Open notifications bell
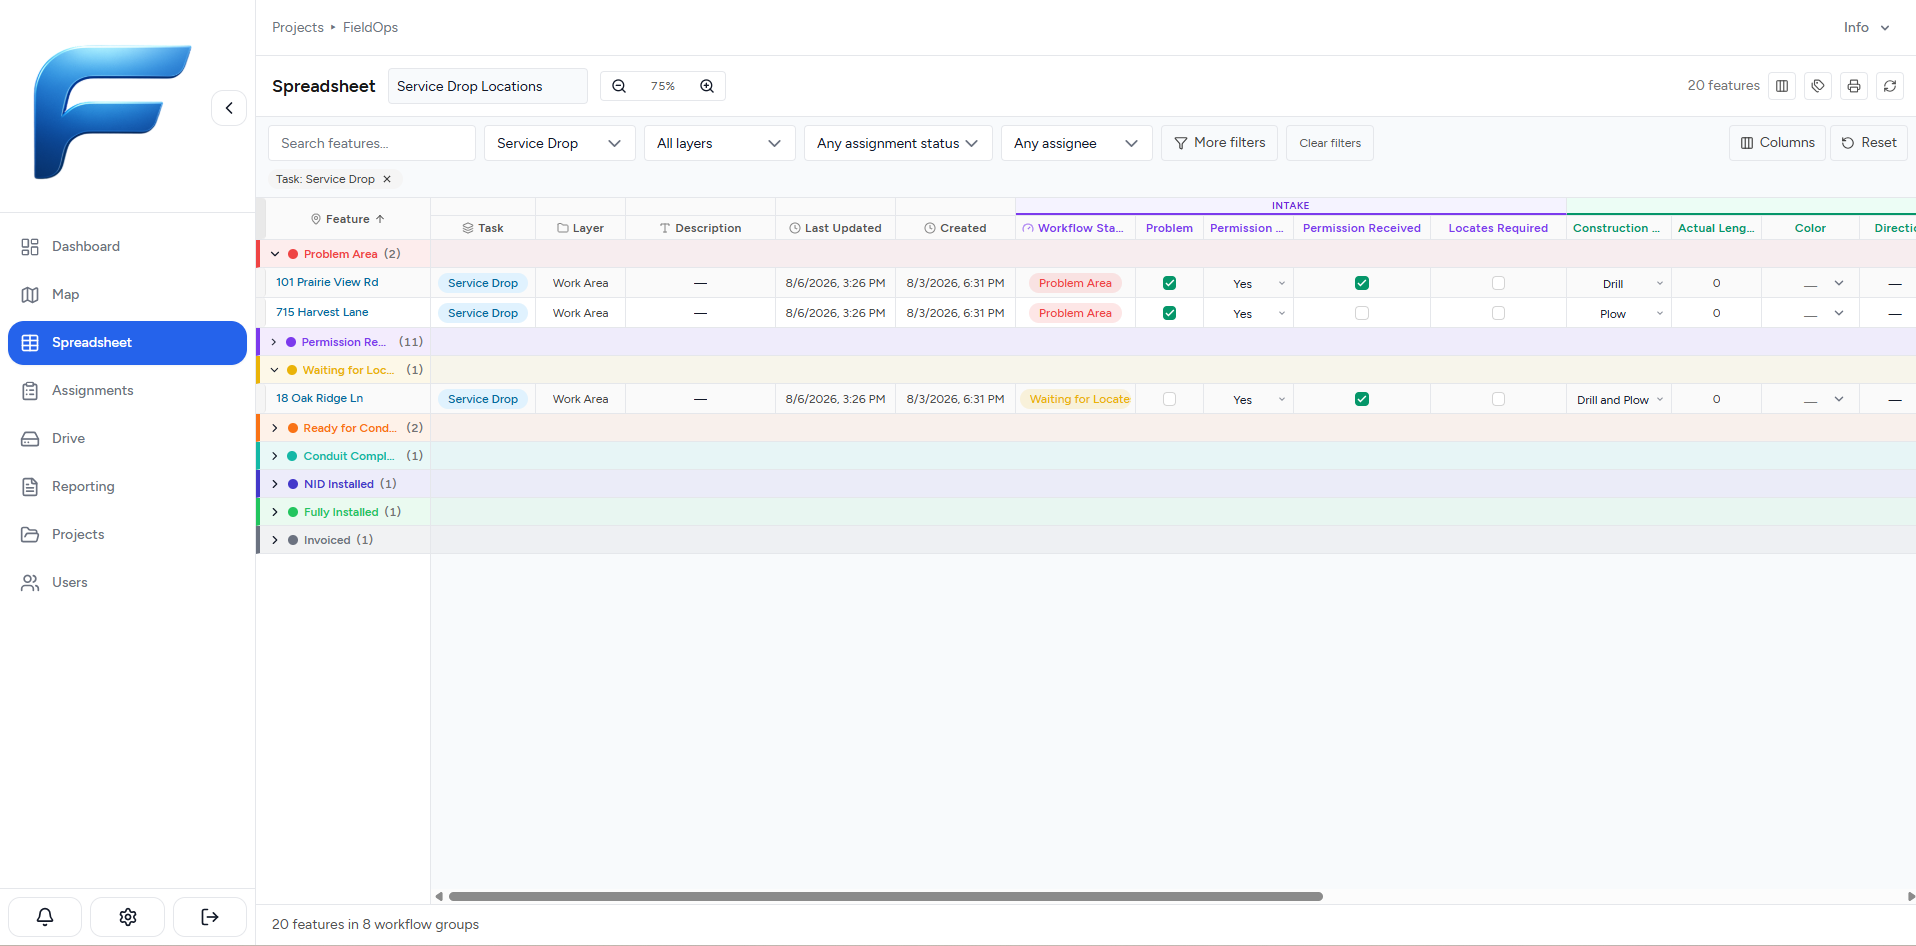Image resolution: width=1916 pixels, height=946 pixels. (x=45, y=916)
